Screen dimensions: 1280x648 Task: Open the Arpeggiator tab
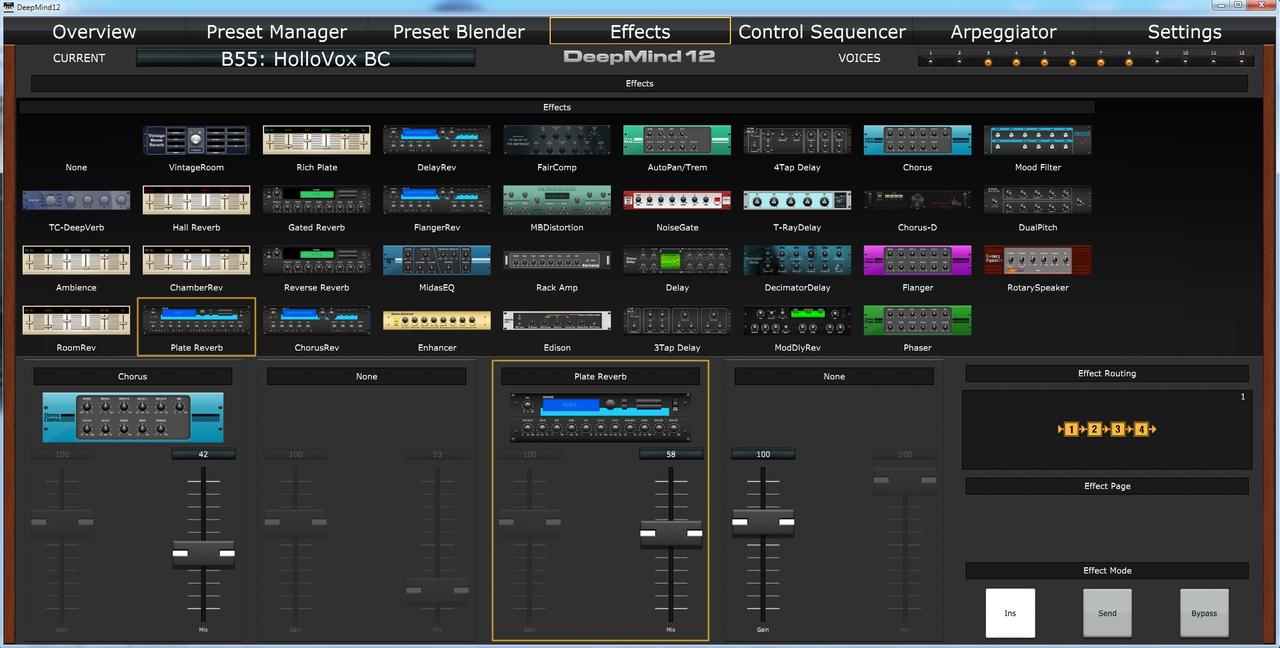pyautogui.click(x=1003, y=31)
